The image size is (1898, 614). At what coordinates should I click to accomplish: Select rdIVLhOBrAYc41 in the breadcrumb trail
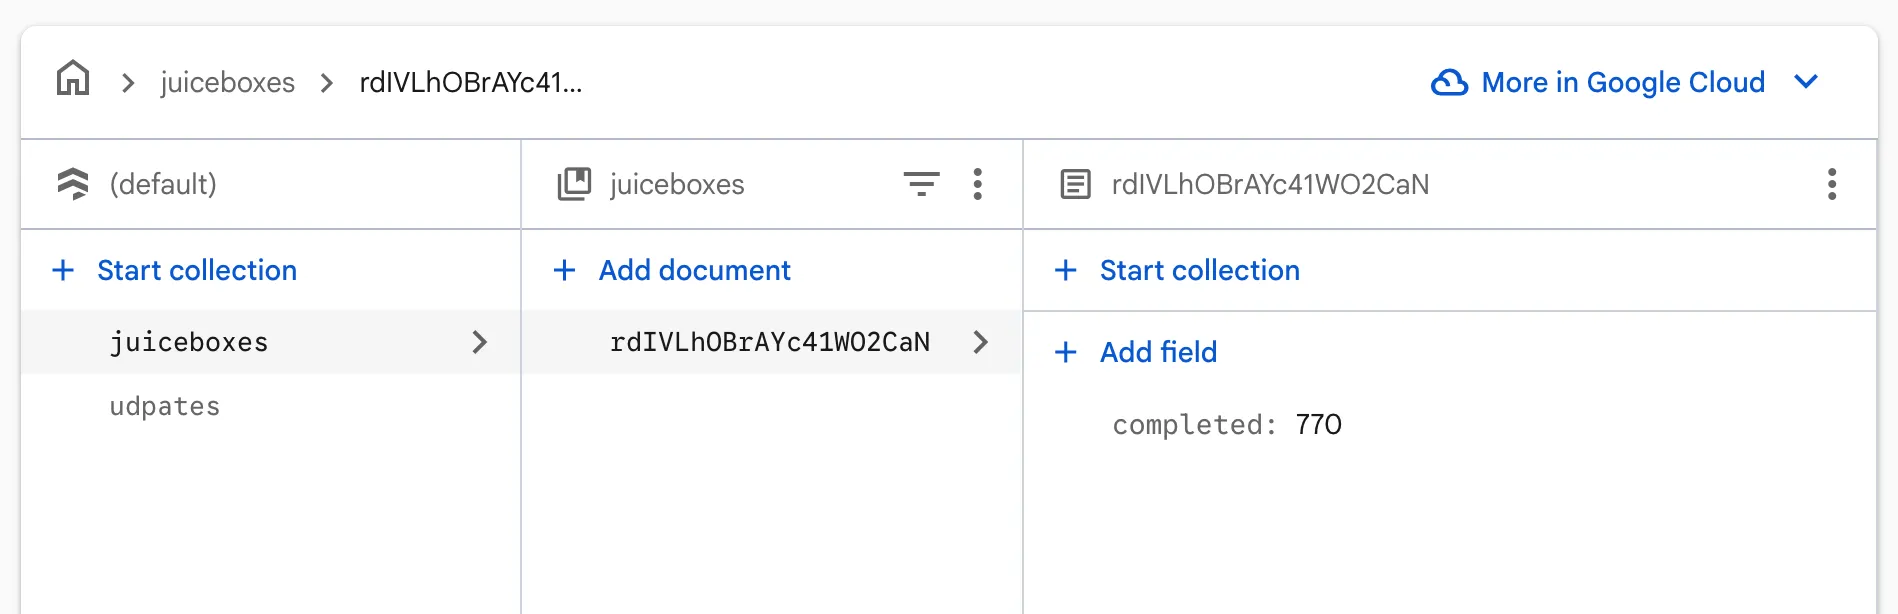pos(470,82)
